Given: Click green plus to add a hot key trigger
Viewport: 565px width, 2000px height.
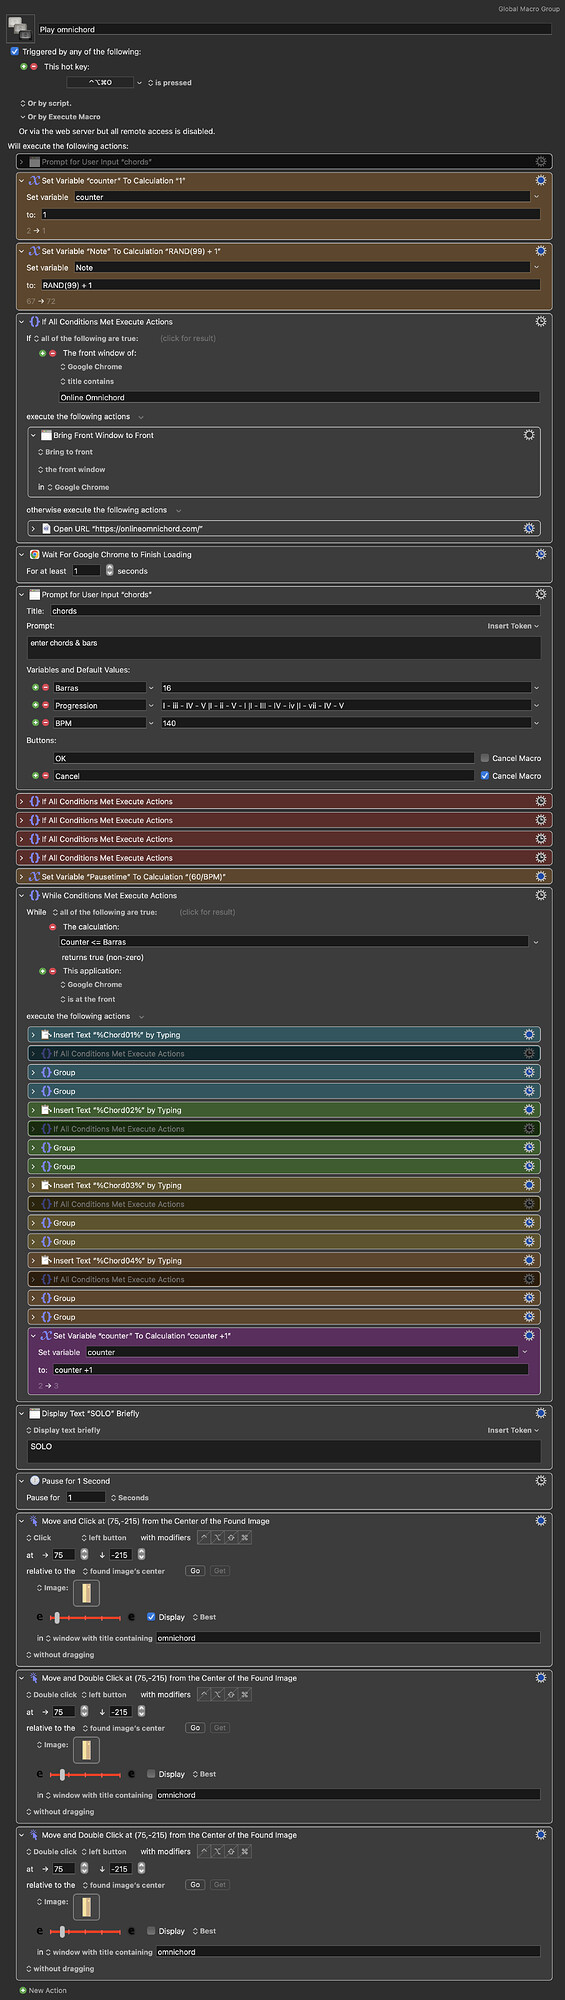Looking at the screenshot, I should tap(24, 67).
